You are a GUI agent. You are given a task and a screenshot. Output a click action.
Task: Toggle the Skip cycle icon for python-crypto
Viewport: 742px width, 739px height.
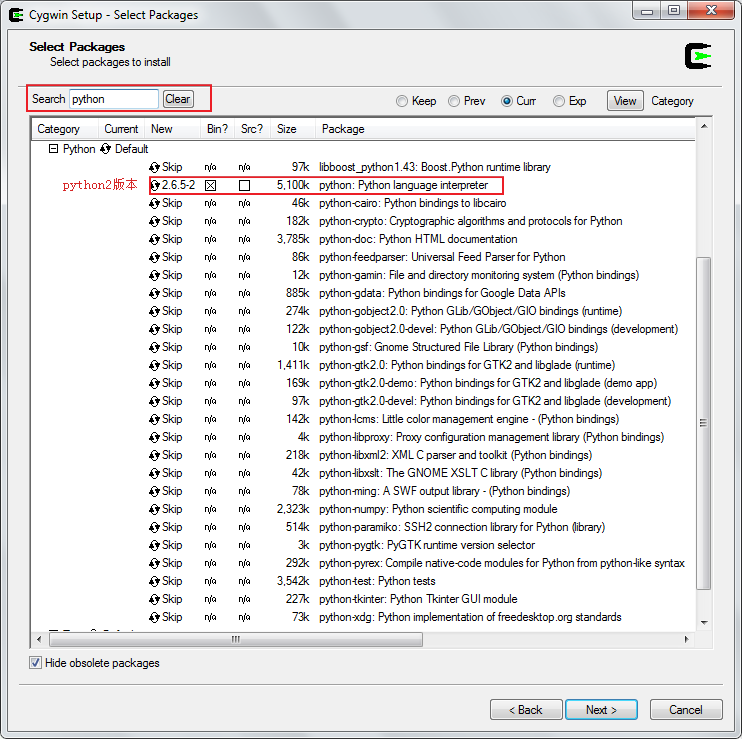(154, 221)
